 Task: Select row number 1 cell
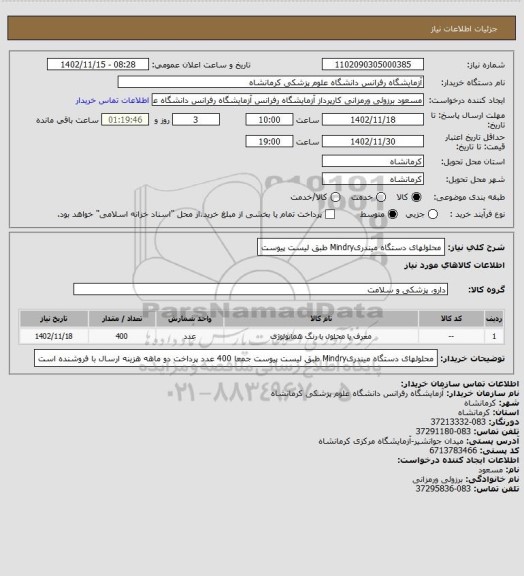(494, 336)
